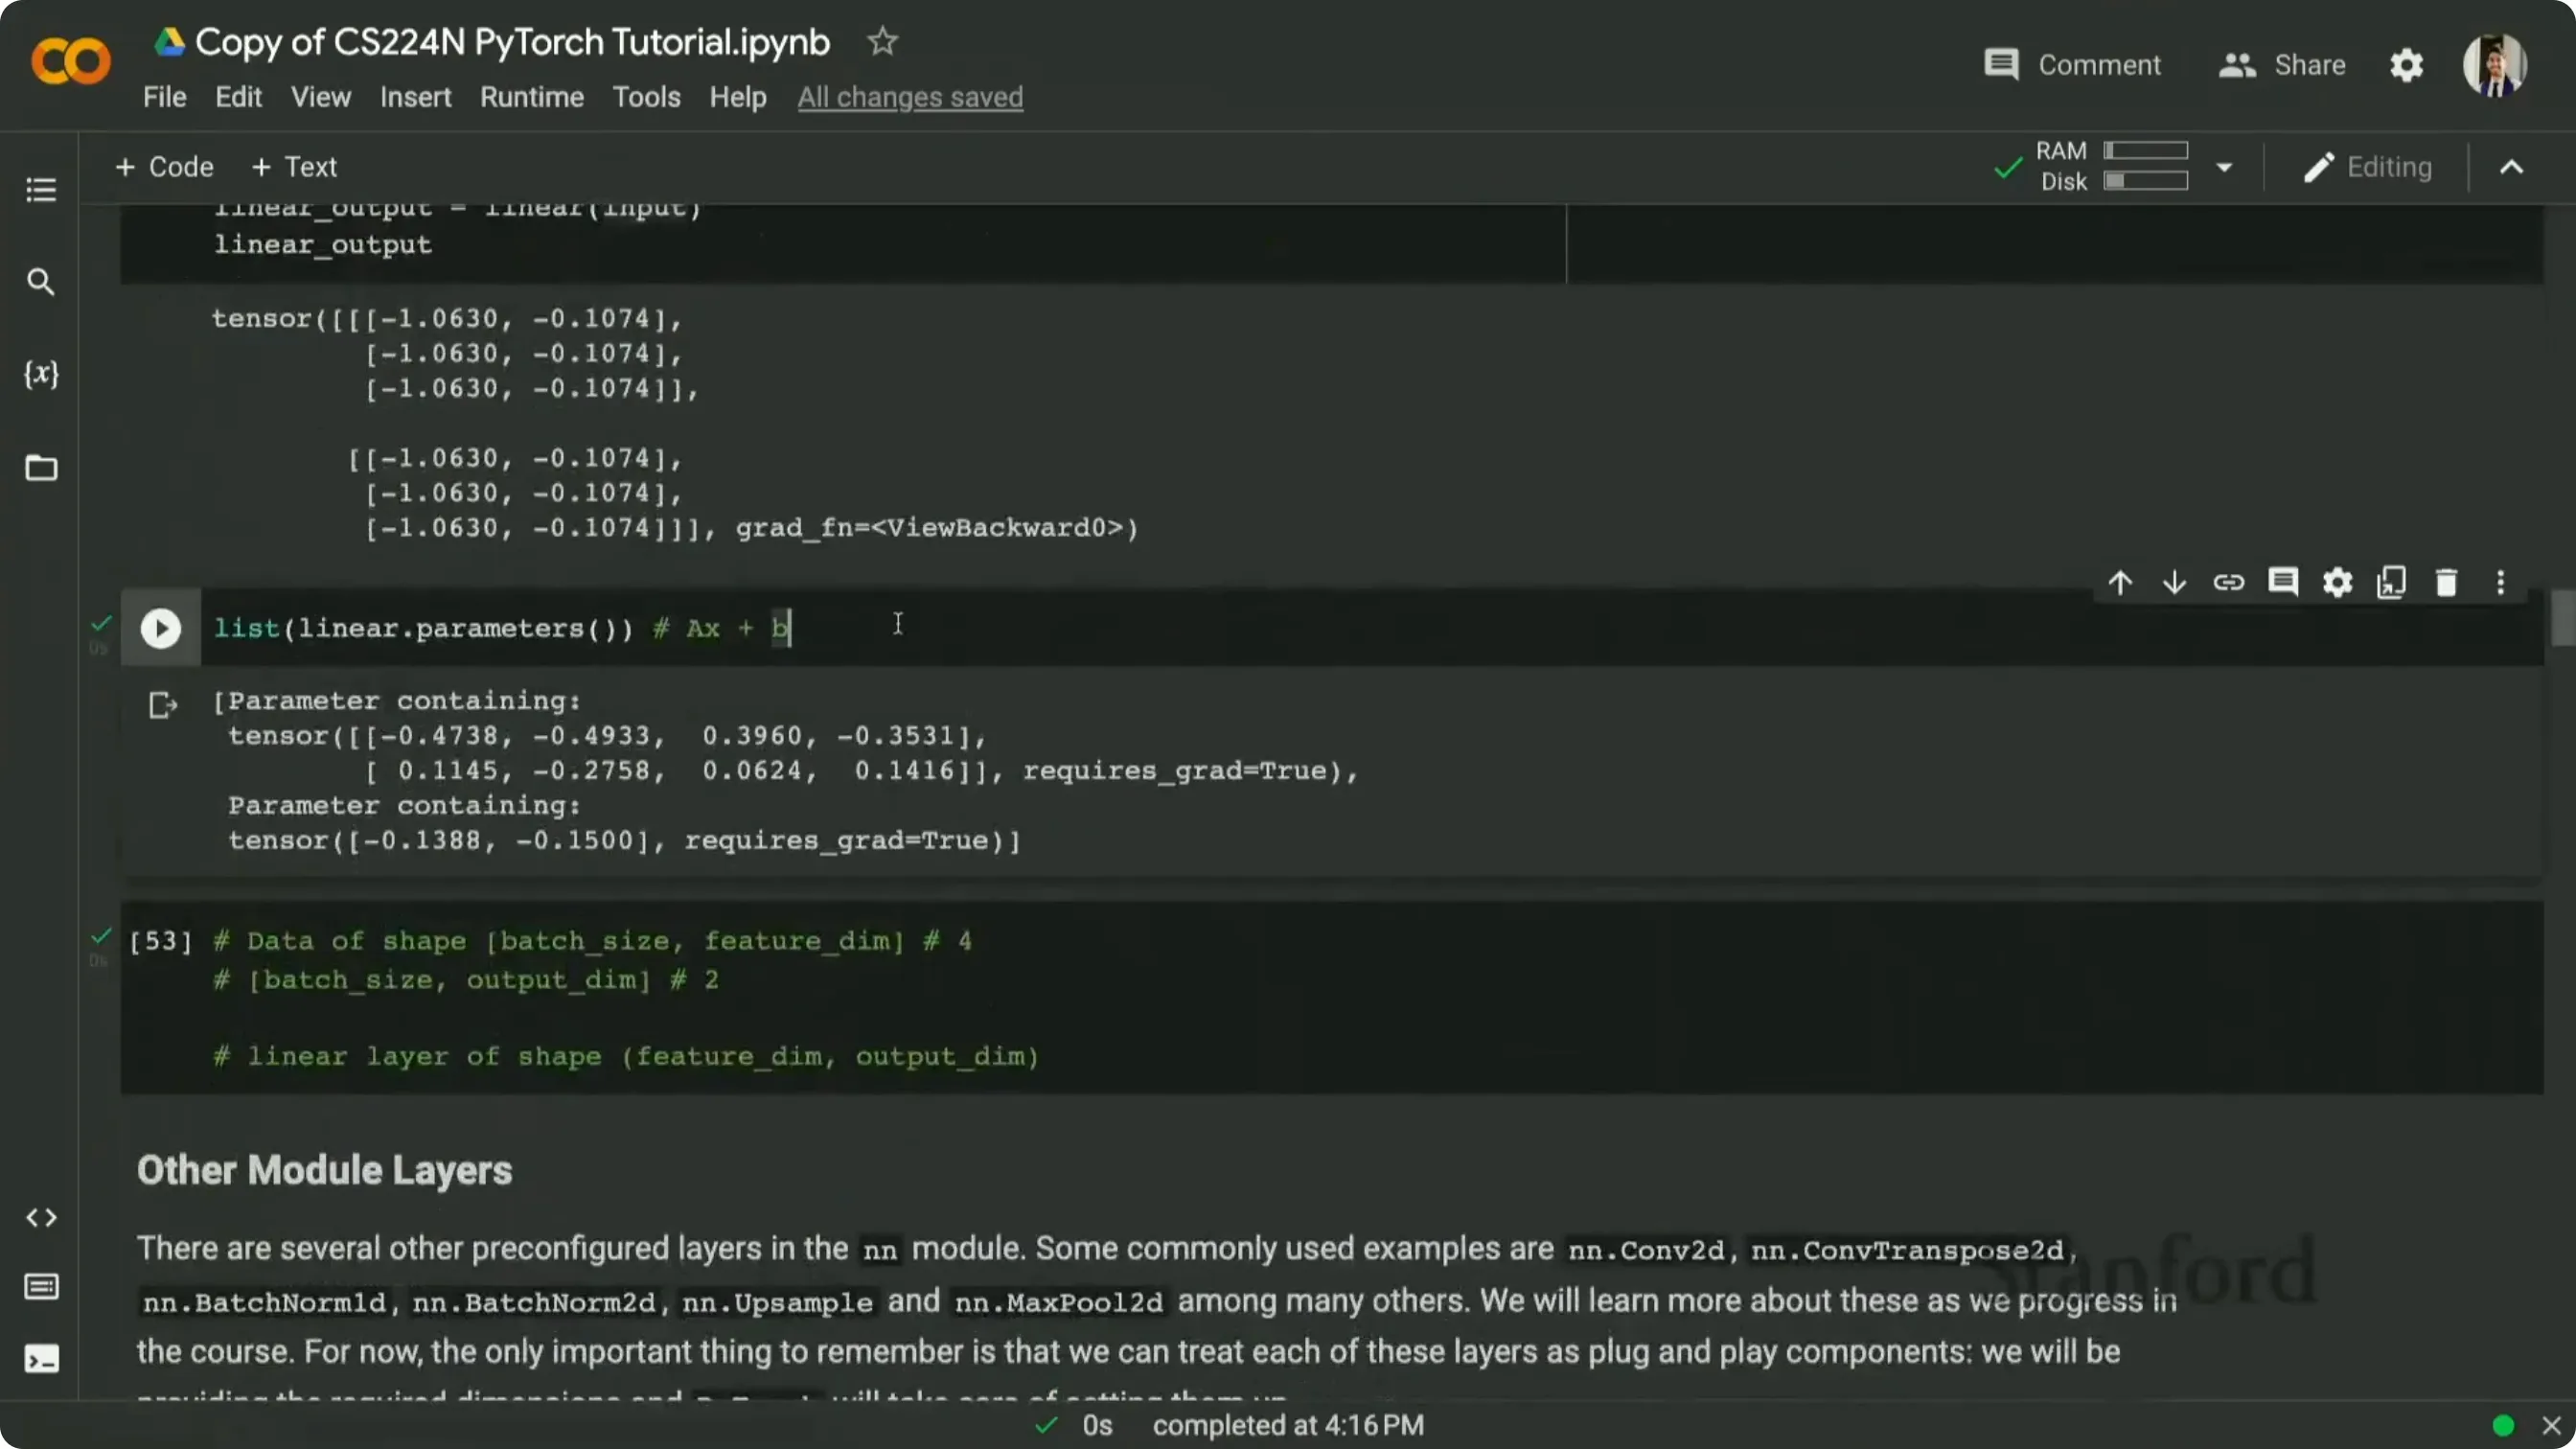Open more cell actions three-dot menu
Image resolution: width=2576 pixels, height=1449 pixels.
point(2500,582)
